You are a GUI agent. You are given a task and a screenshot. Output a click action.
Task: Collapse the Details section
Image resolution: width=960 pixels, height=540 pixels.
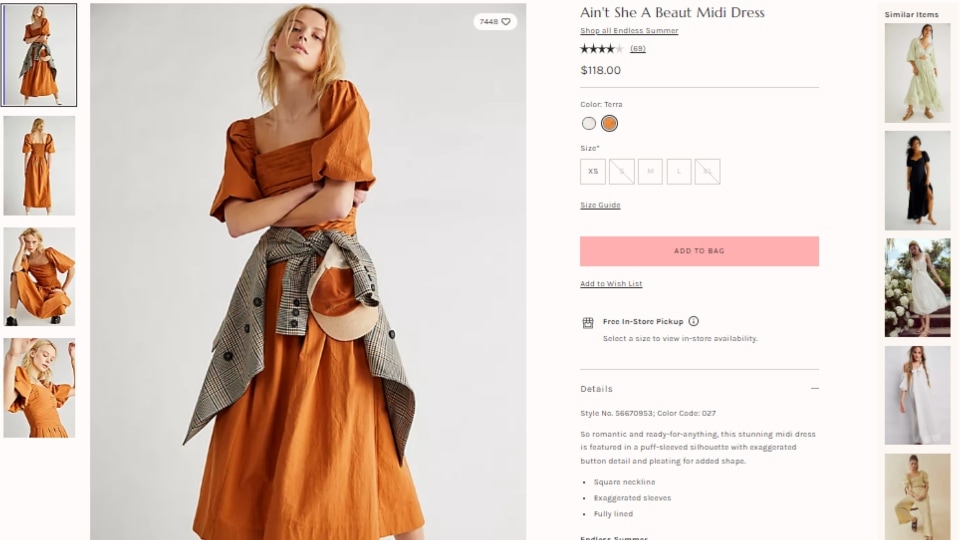click(814, 388)
